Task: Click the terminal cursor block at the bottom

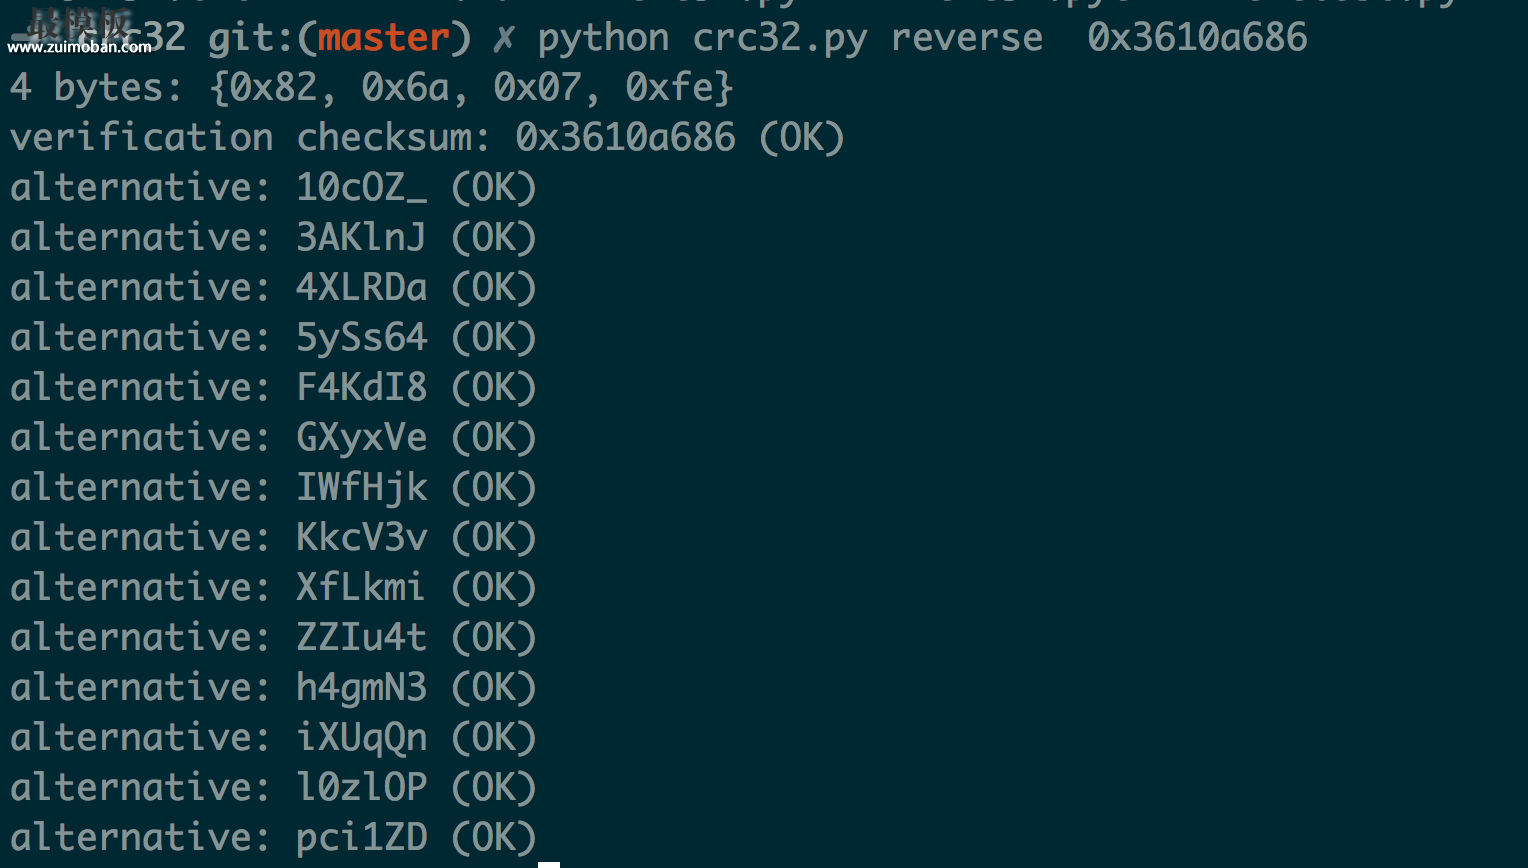Action: pyautogui.click(x=549, y=865)
